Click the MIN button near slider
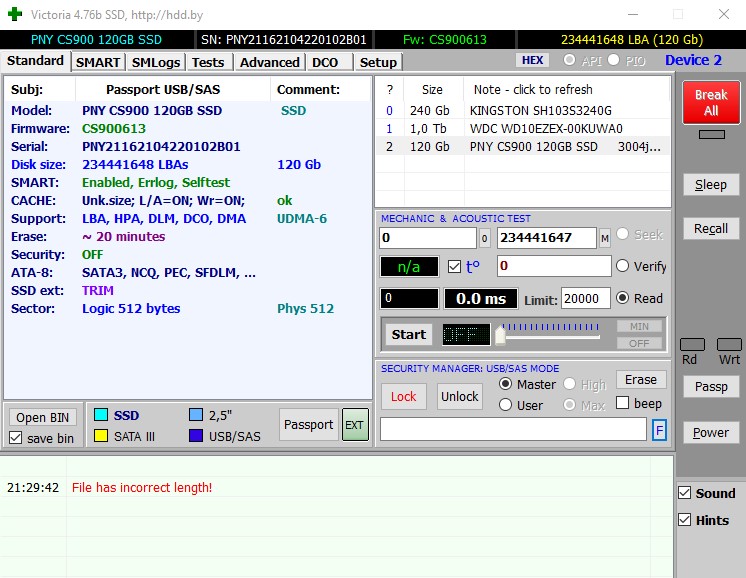The image size is (746, 578). (639, 326)
